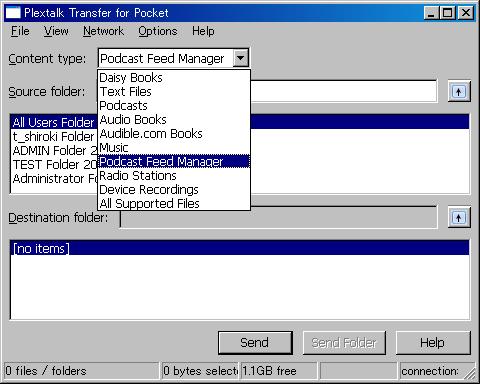
Task: Open the Content type dropdown arrow
Action: [240, 58]
